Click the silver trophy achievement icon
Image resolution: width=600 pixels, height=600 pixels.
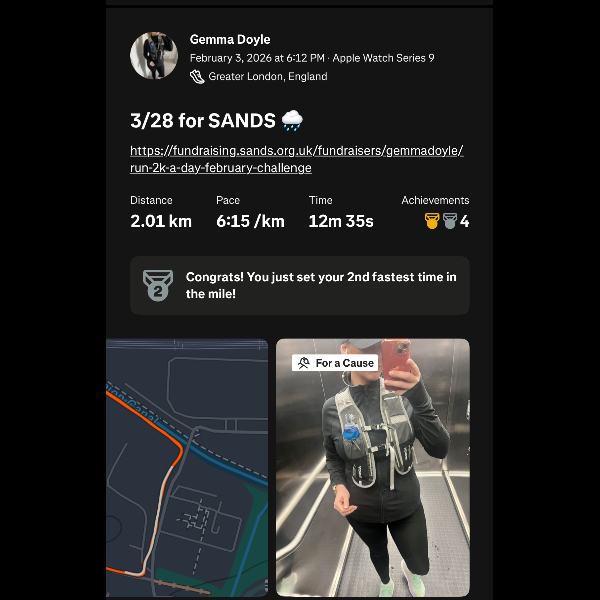450,221
